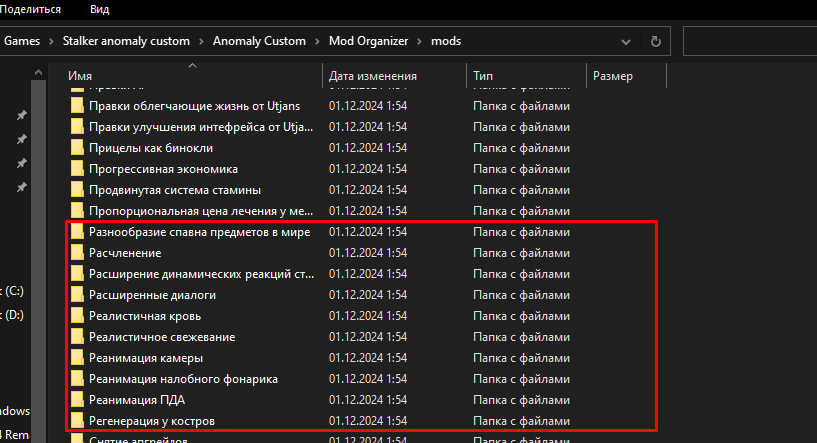Select the Прицелы как бинокли folder icon
Screen dimensions: 817x443
[x=77, y=148]
